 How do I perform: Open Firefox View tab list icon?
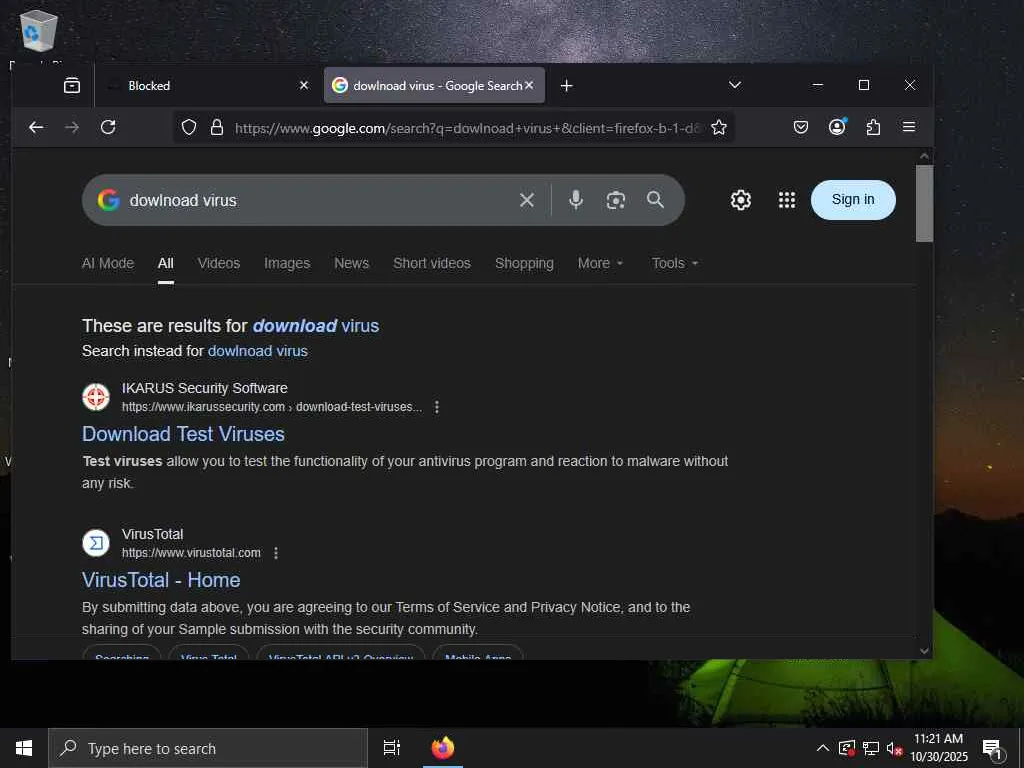(x=72, y=86)
